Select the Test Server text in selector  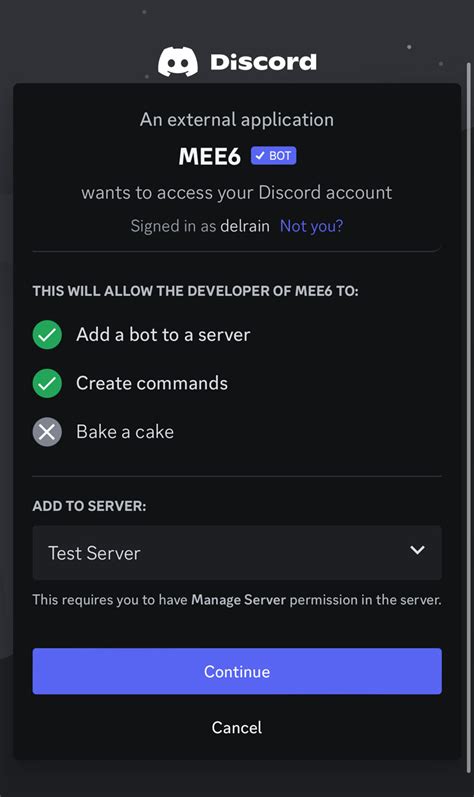coord(94,553)
